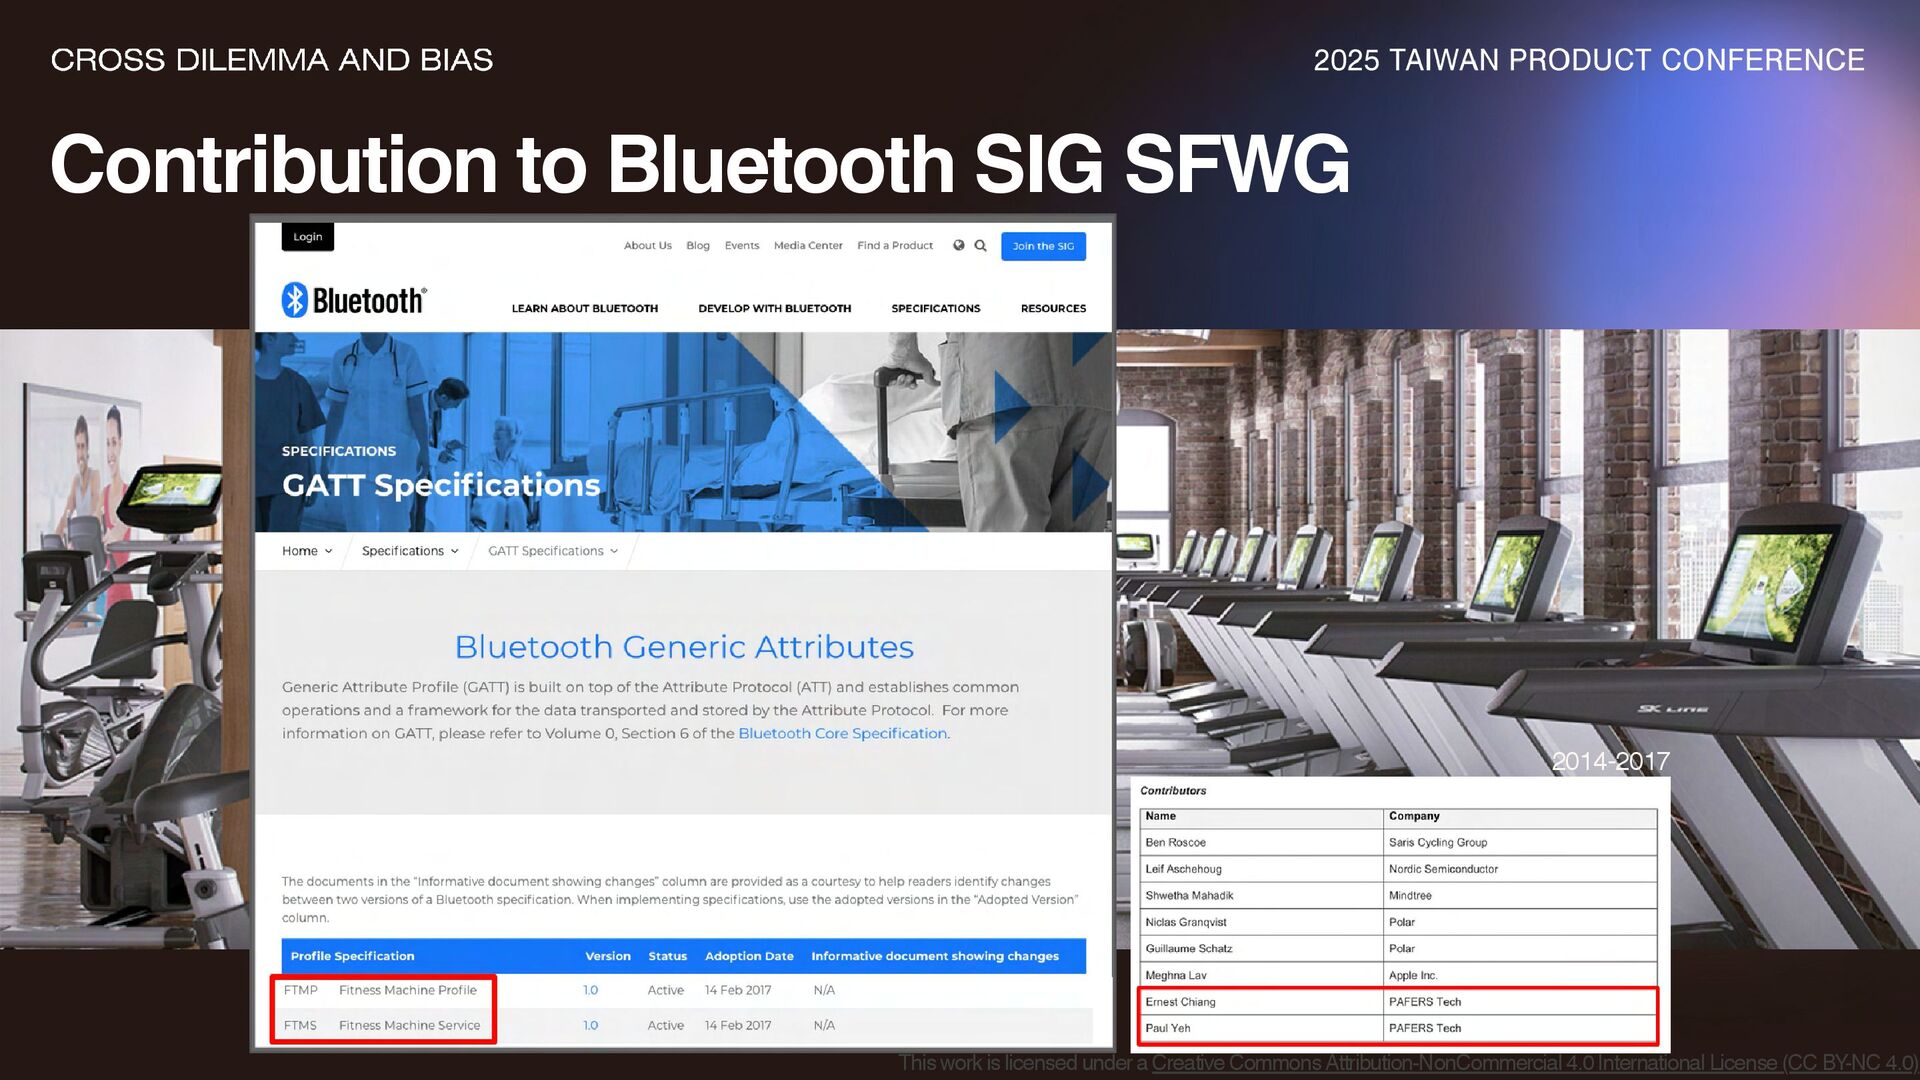The height and width of the screenshot is (1080, 1920).
Task: Click the Profile Specification column header
Action: coord(352,957)
